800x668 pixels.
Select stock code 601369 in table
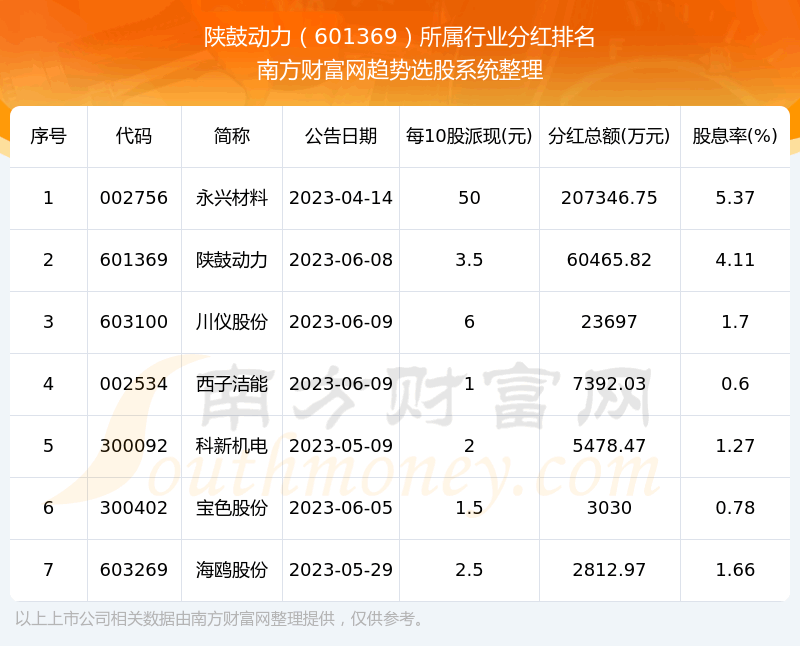tap(134, 260)
